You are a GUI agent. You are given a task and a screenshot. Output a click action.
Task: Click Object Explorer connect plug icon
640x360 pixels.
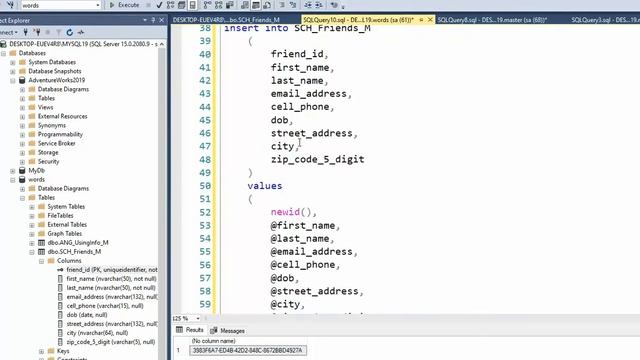click(25, 32)
